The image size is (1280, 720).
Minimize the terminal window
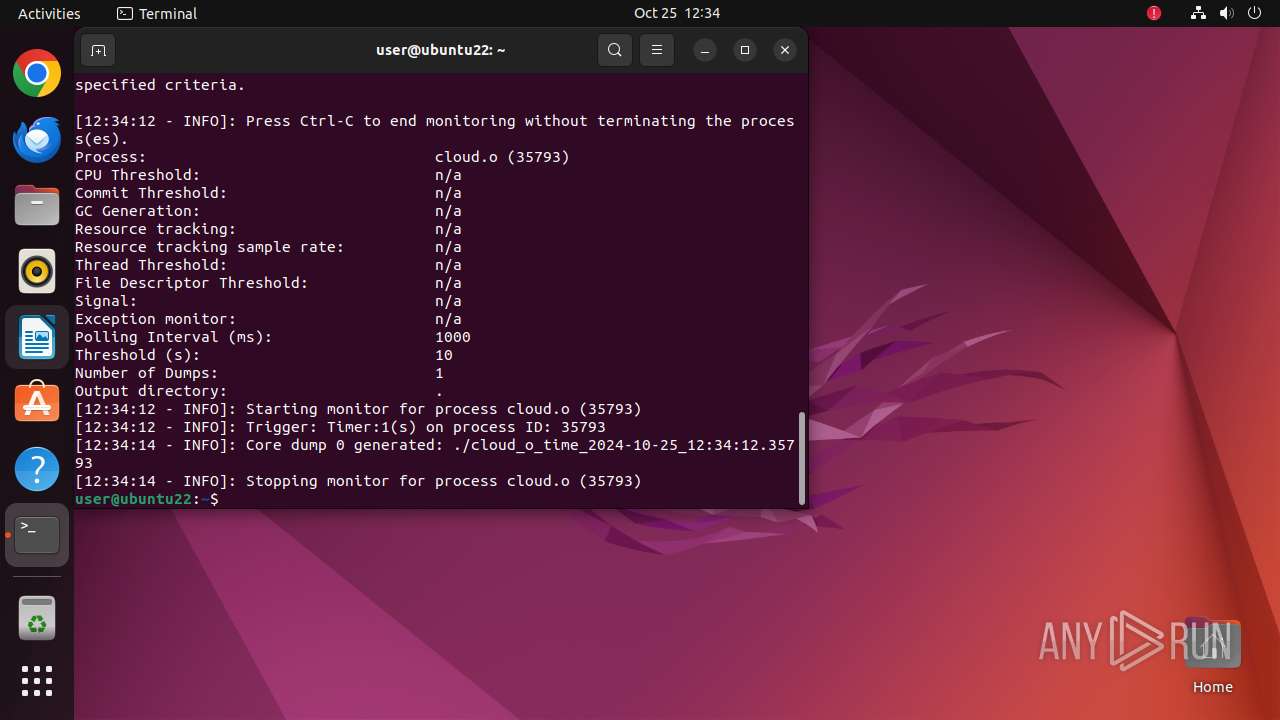point(705,50)
